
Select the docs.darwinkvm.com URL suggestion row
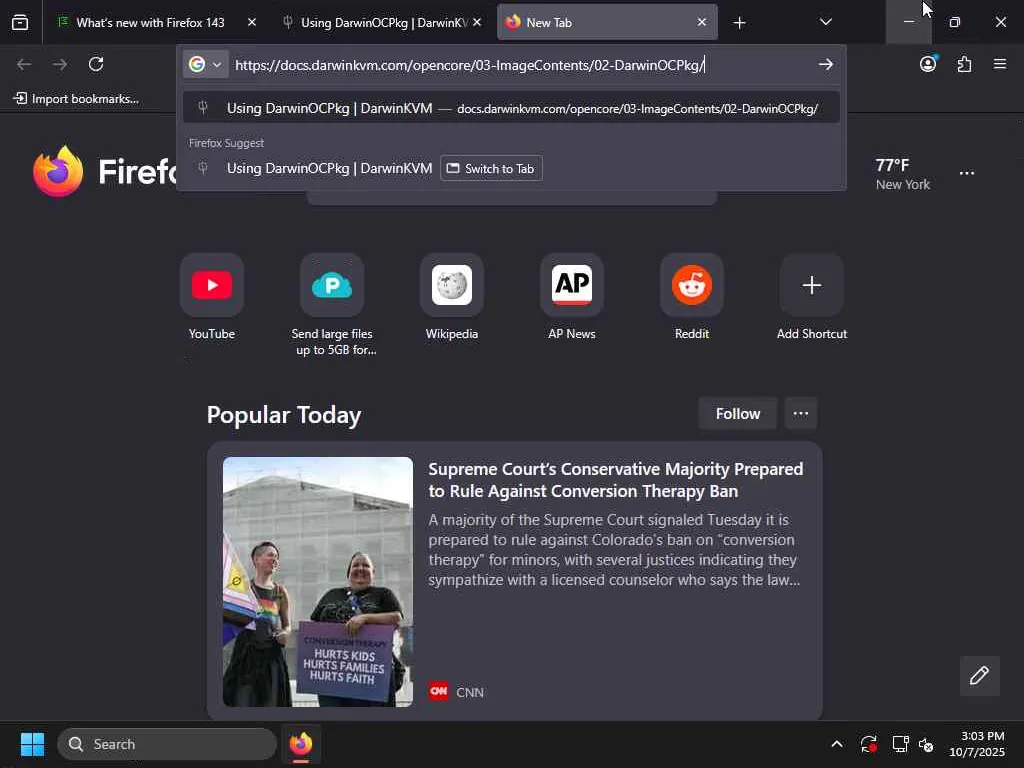pyautogui.click(x=511, y=108)
